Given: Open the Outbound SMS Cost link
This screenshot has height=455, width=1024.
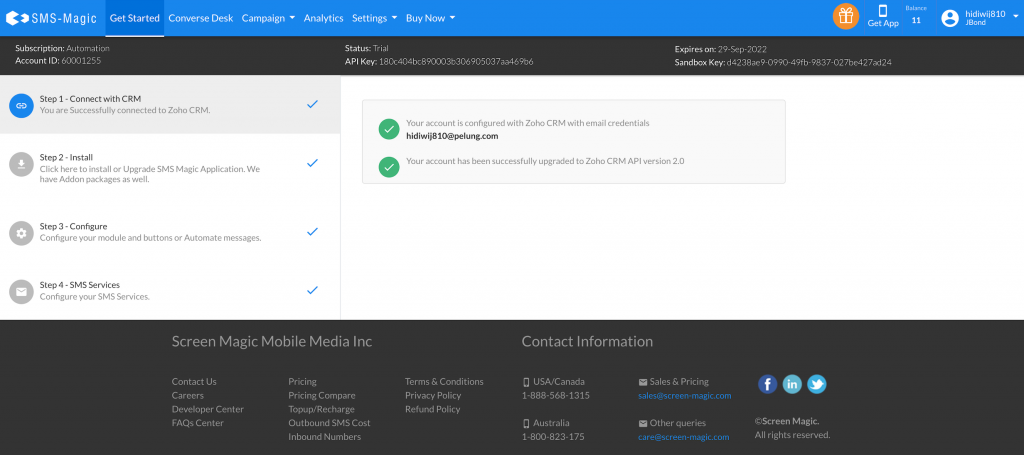Looking at the screenshot, I should [x=329, y=423].
